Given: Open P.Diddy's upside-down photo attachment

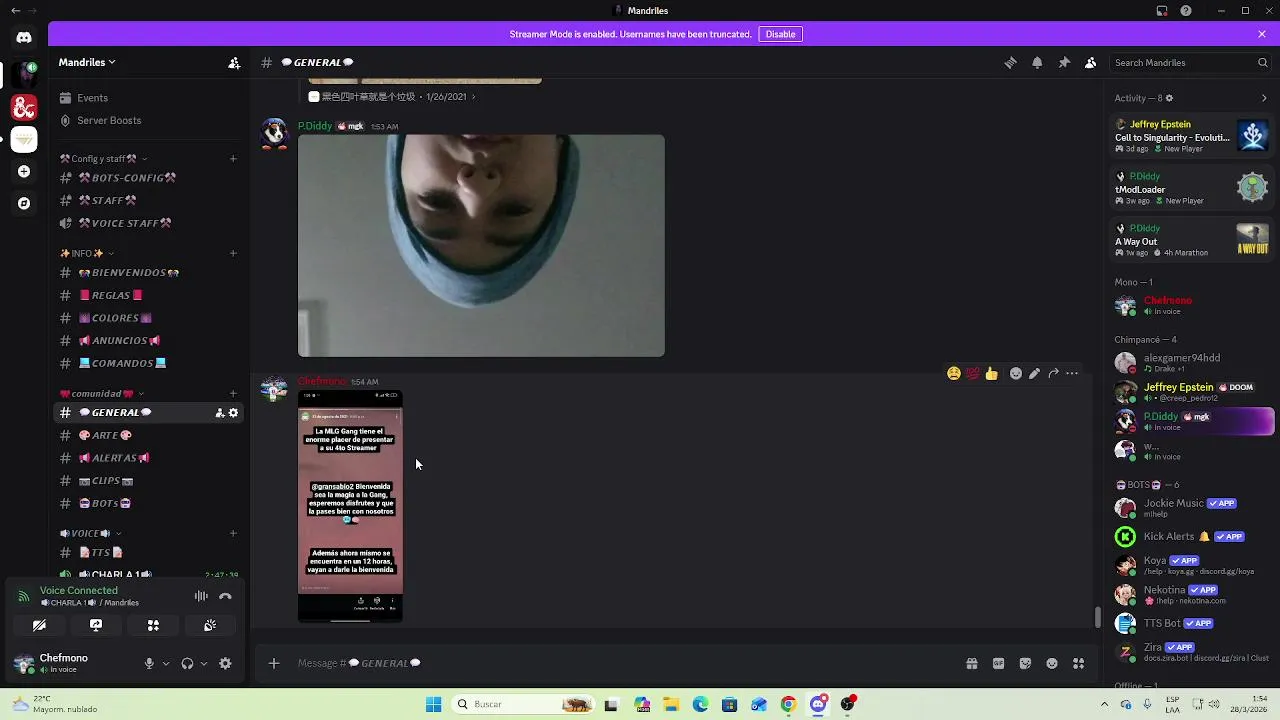Looking at the screenshot, I should 481,246.
